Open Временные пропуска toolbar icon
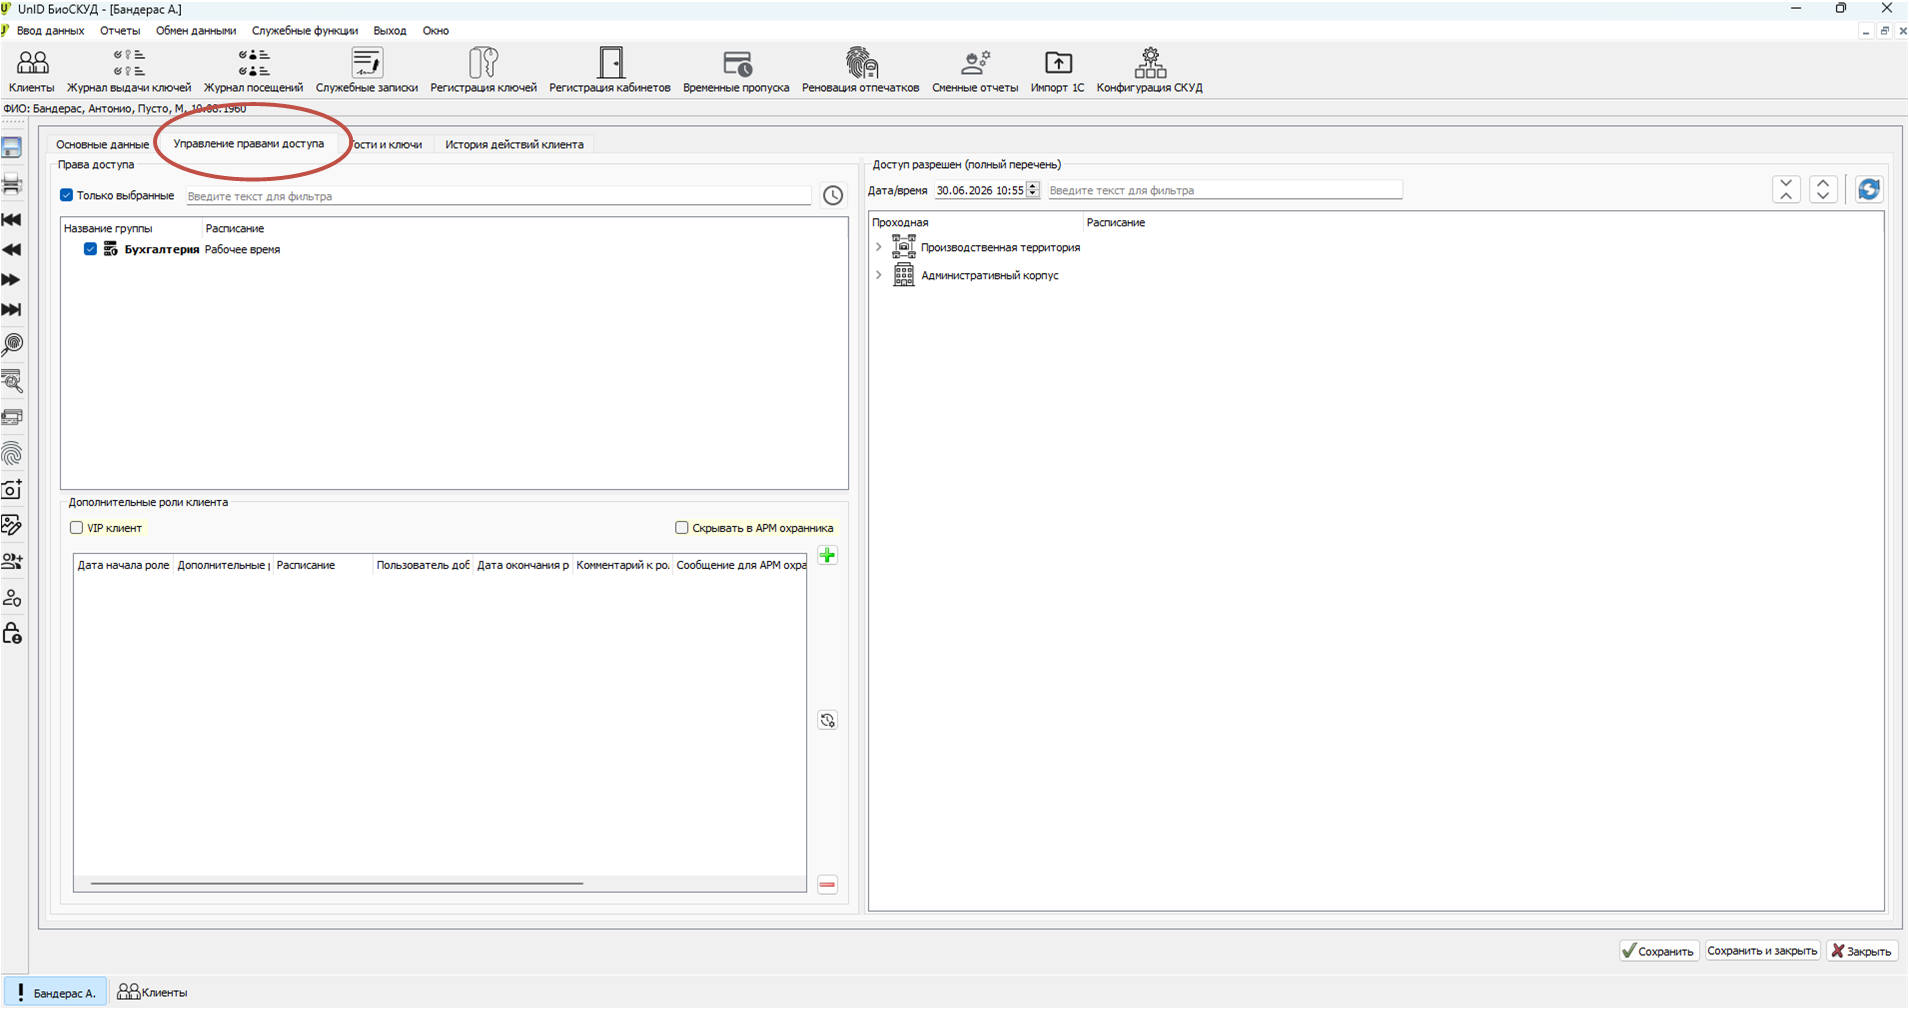The height and width of the screenshot is (1010, 1909). 736,70
